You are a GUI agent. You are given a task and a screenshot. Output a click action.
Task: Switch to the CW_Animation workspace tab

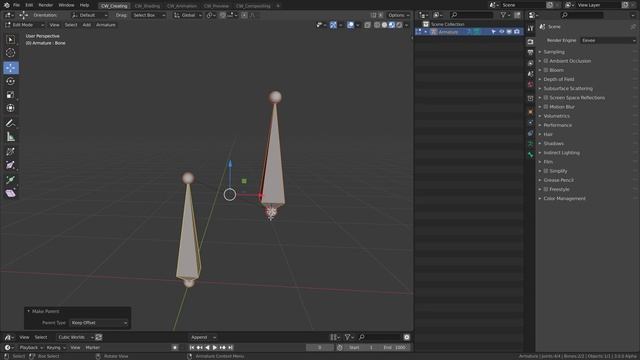pos(182,6)
